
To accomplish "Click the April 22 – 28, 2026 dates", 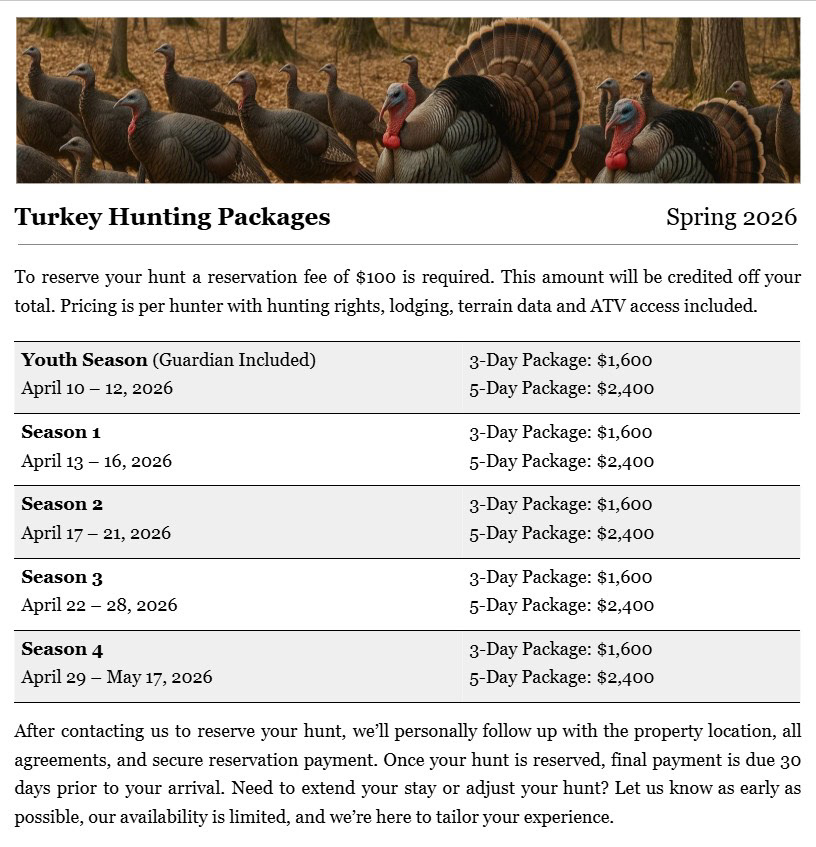I will coord(99,605).
